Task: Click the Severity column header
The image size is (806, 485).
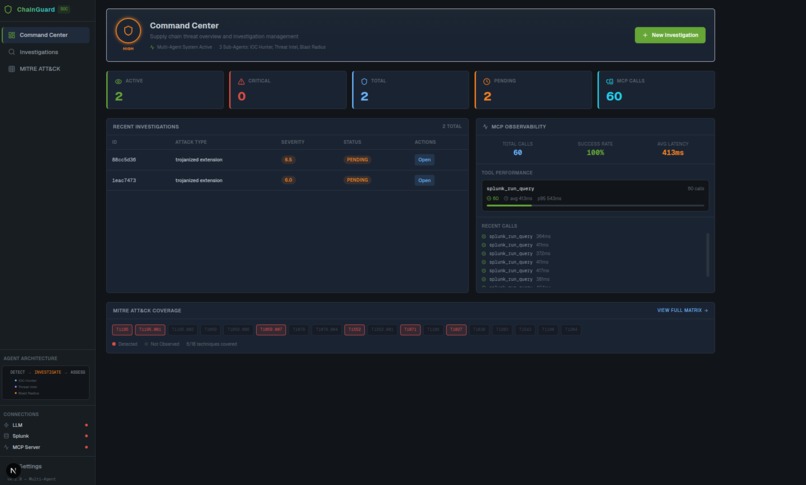Action: tap(293, 142)
